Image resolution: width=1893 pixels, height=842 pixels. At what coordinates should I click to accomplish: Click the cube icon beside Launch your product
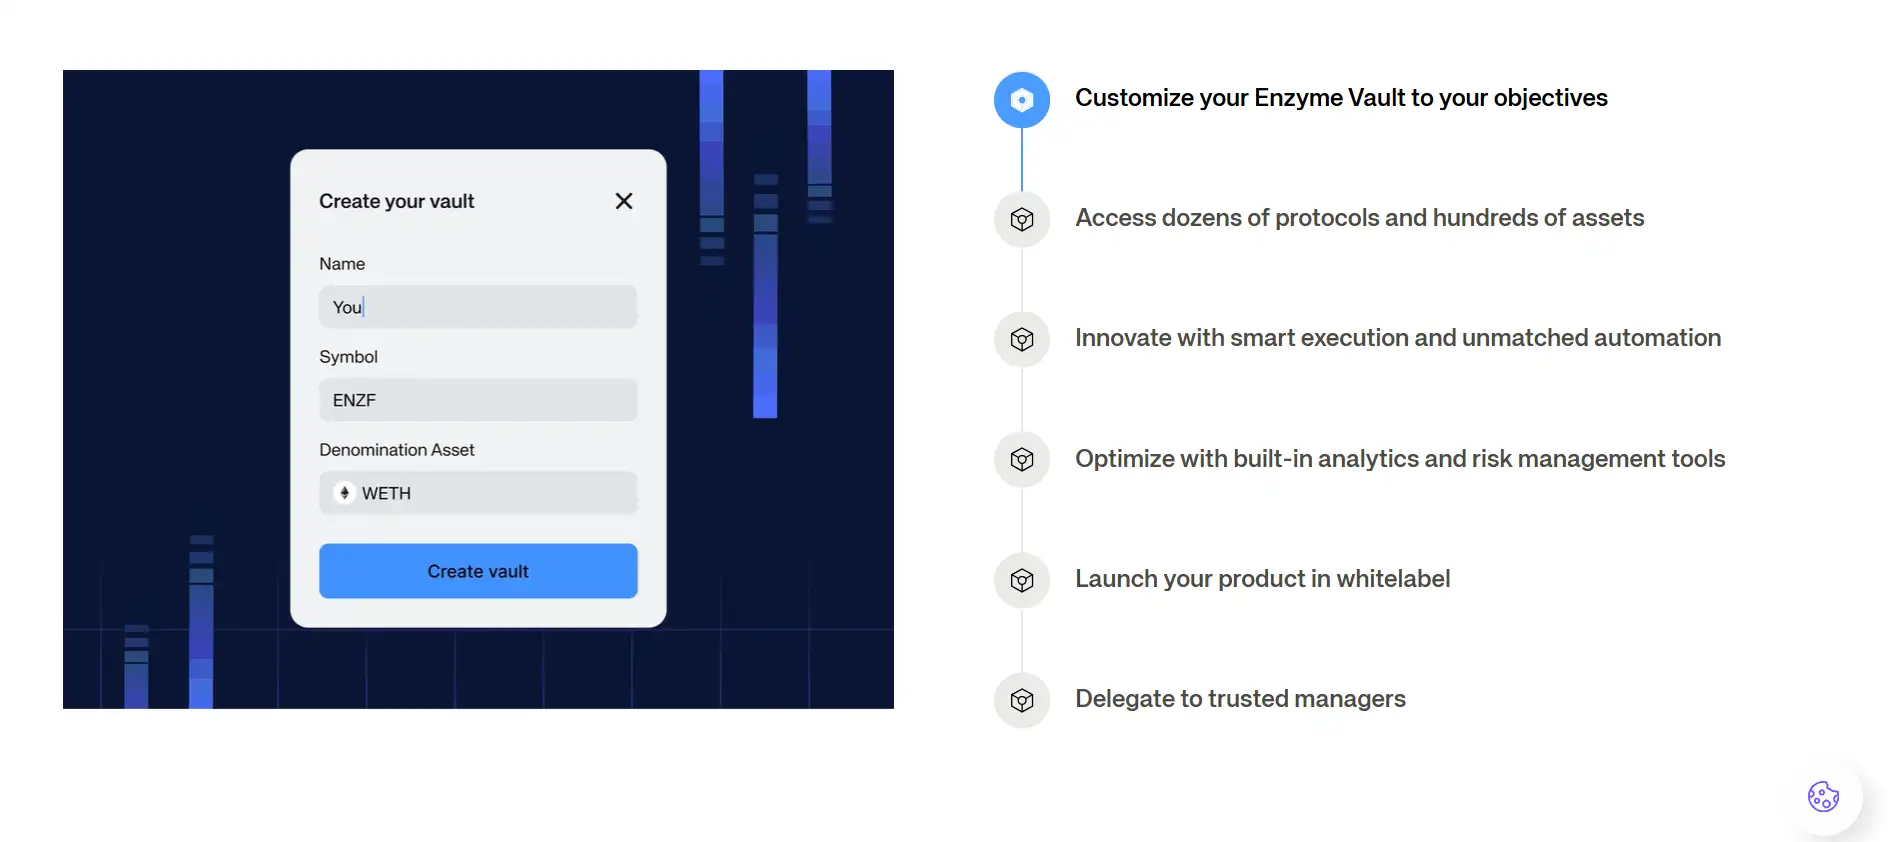(1021, 580)
